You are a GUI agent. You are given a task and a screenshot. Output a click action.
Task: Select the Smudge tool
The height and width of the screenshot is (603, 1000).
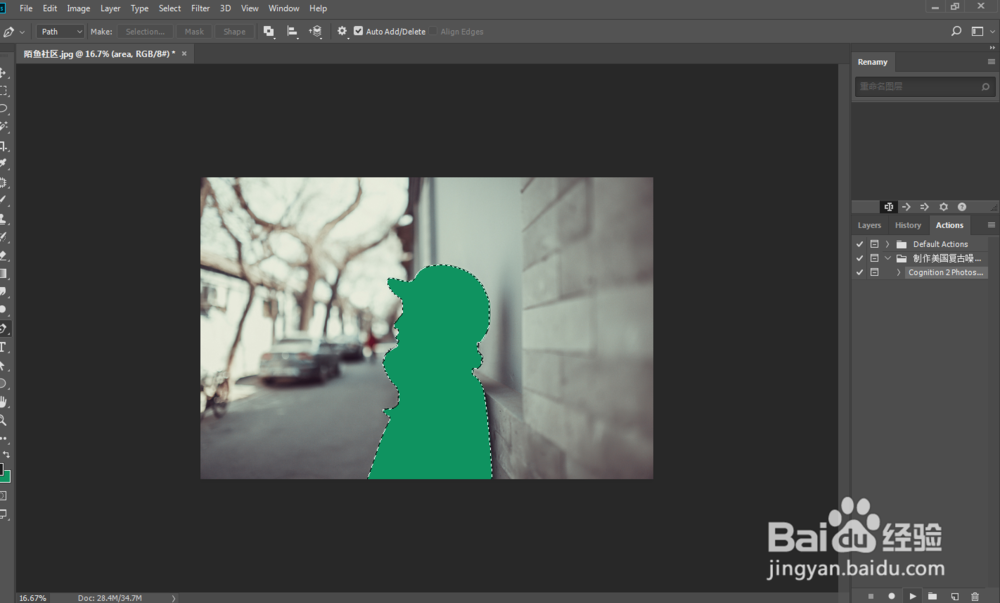(x=3, y=291)
